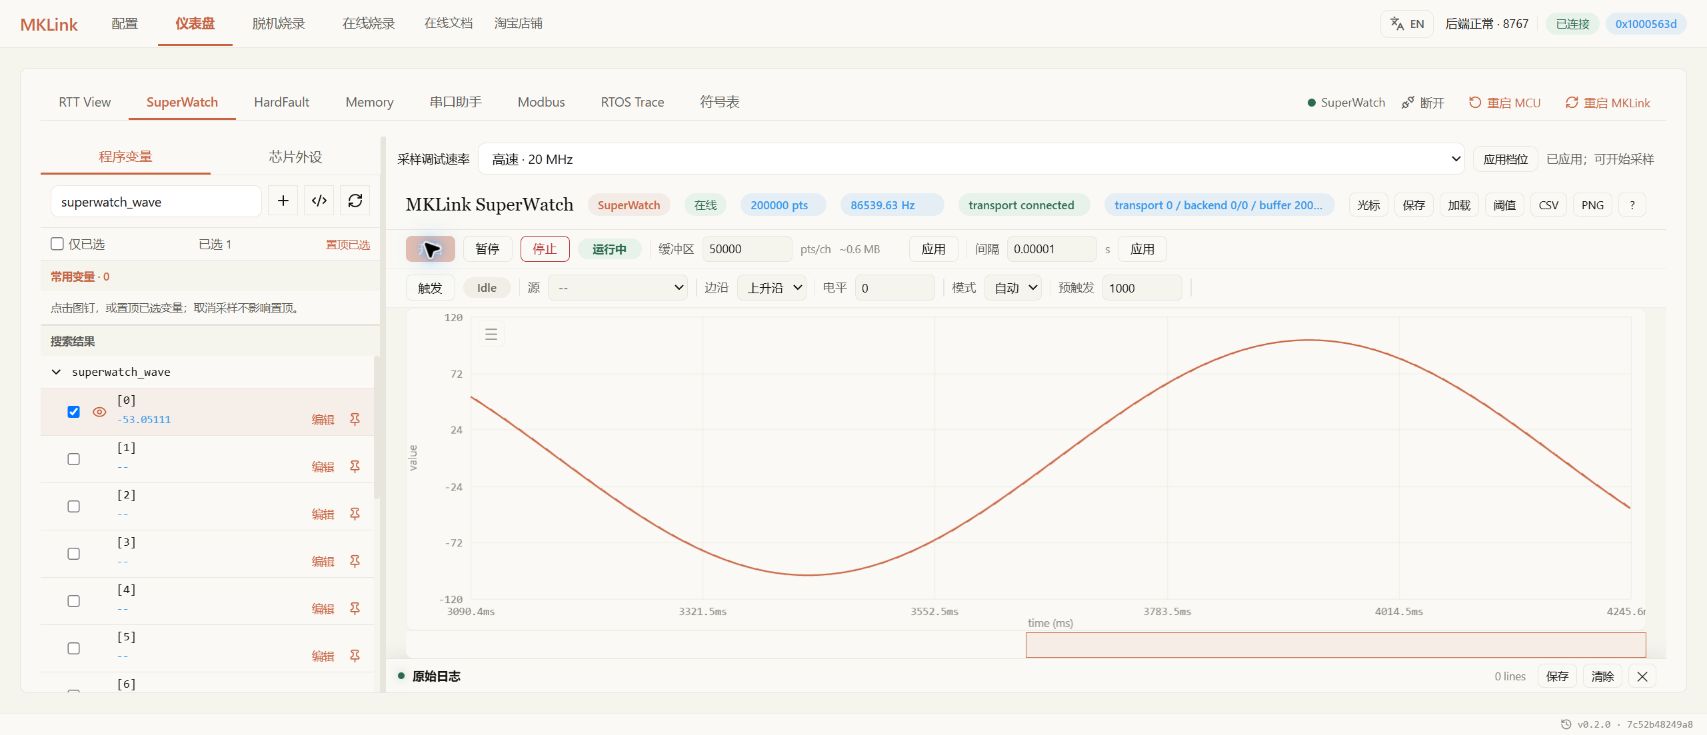Image resolution: width=1707 pixels, height=735 pixels.
Task: Open the edge 上升沿 dropdown
Action: click(x=772, y=288)
